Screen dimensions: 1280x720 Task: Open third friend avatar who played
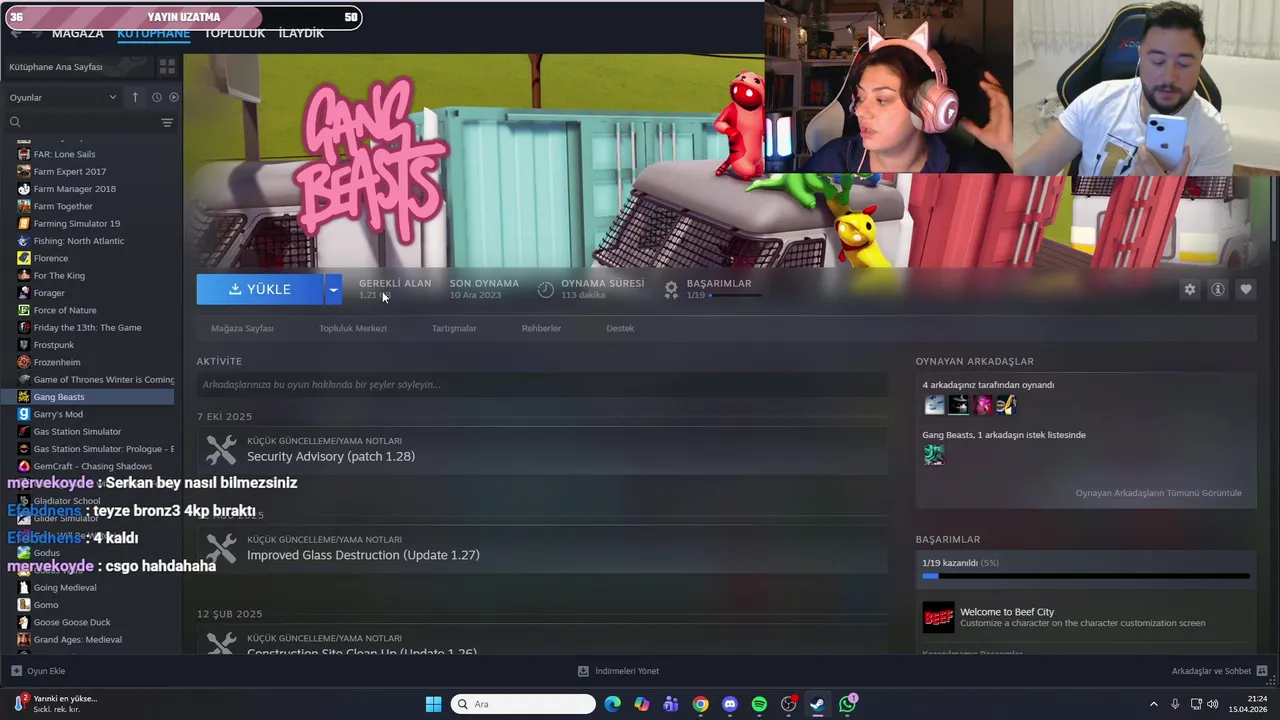[x=982, y=405]
